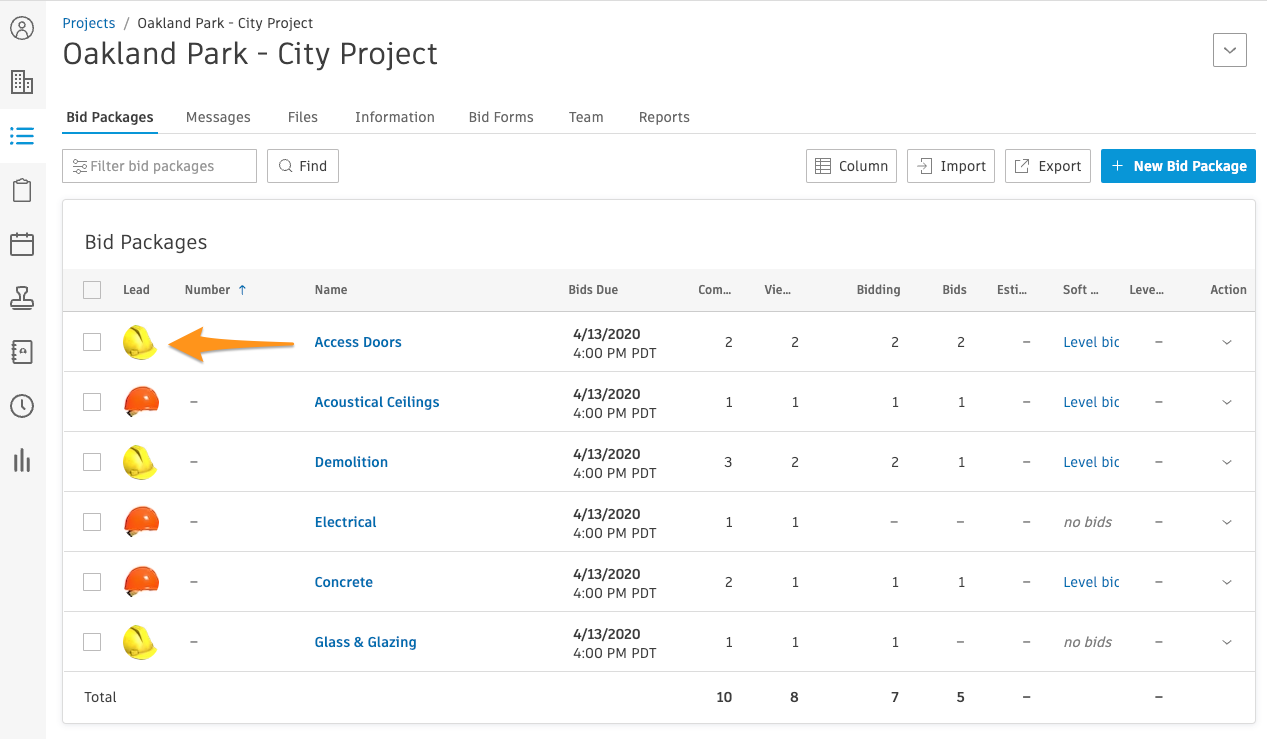Open the stamp icon in sidebar
Image resolution: width=1267 pixels, height=739 pixels.
pyautogui.click(x=22, y=298)
